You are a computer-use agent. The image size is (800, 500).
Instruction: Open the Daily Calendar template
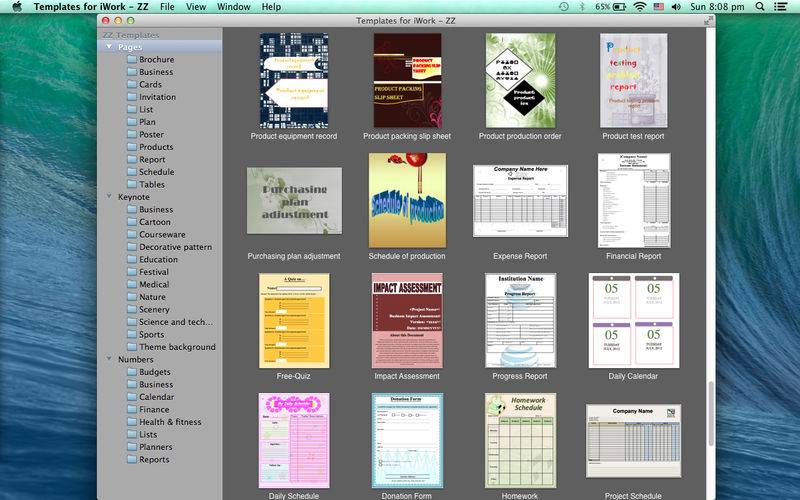[x=634, y=320]
